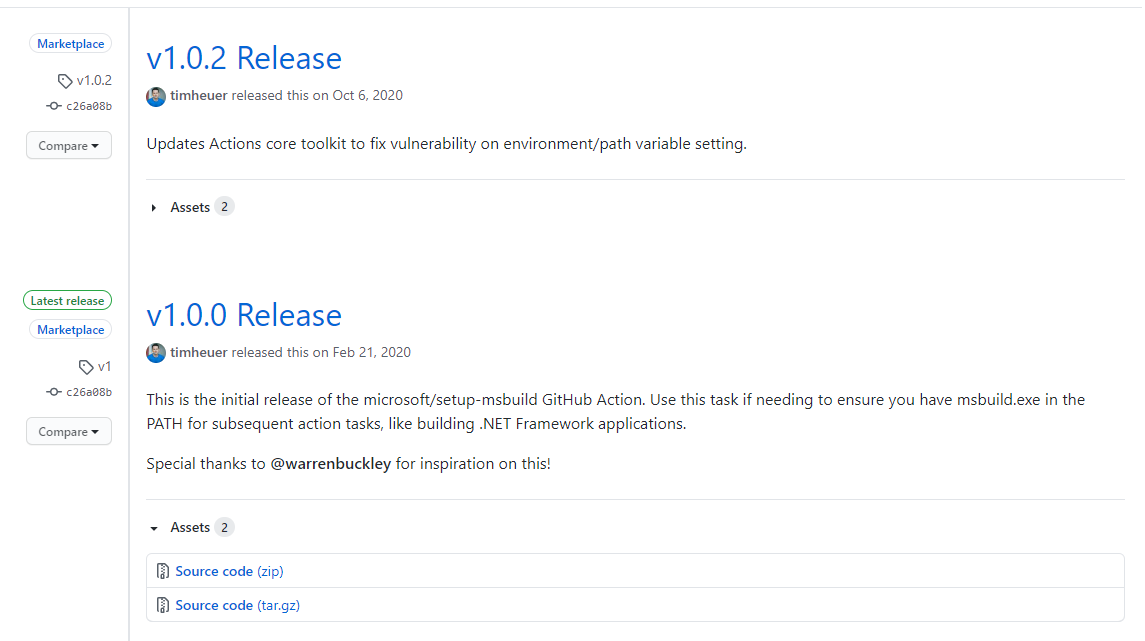Open the v1.0.0 Release title

[244, 315]
